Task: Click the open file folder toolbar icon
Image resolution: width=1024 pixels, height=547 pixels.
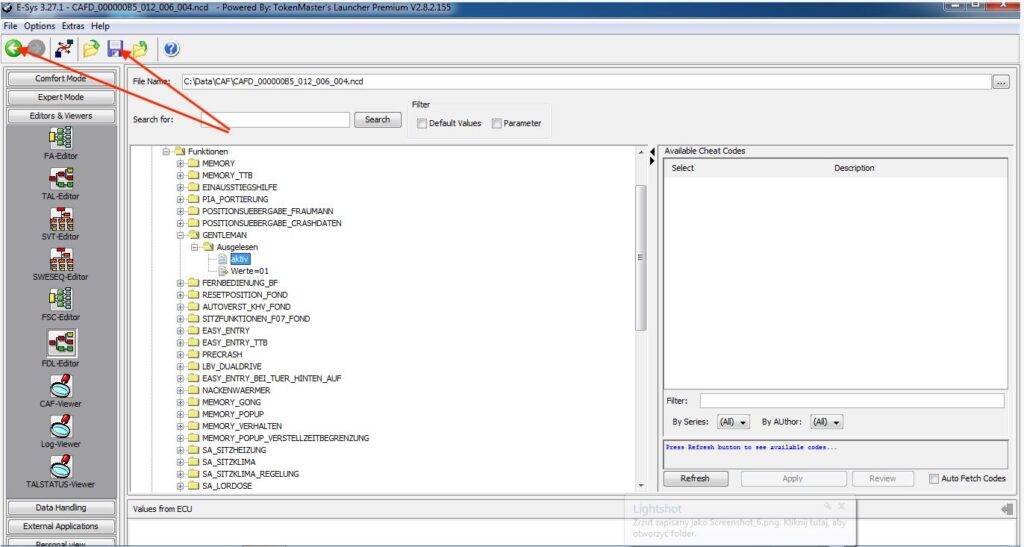Action: 91,48
